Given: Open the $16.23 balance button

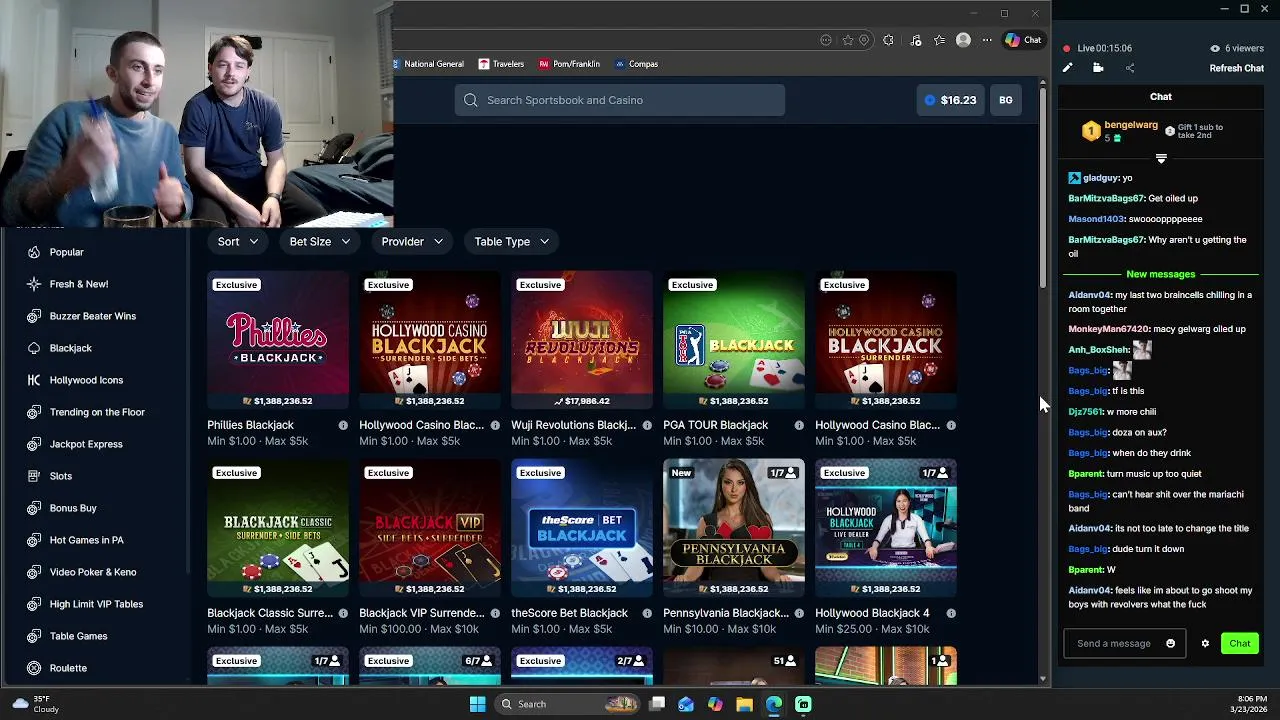Looking at the screenshot, I should pos(950,100).
